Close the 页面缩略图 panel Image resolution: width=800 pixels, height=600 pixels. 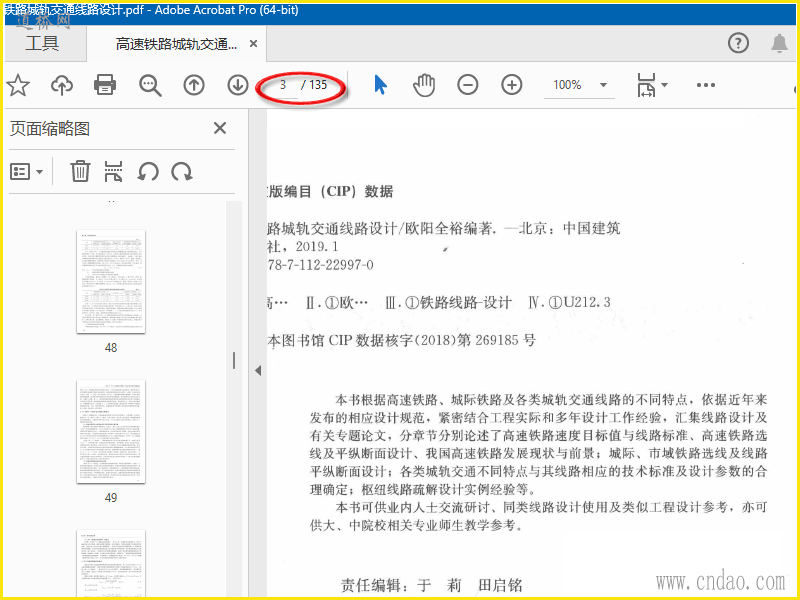pyautogui.click(x=220, y=128)
